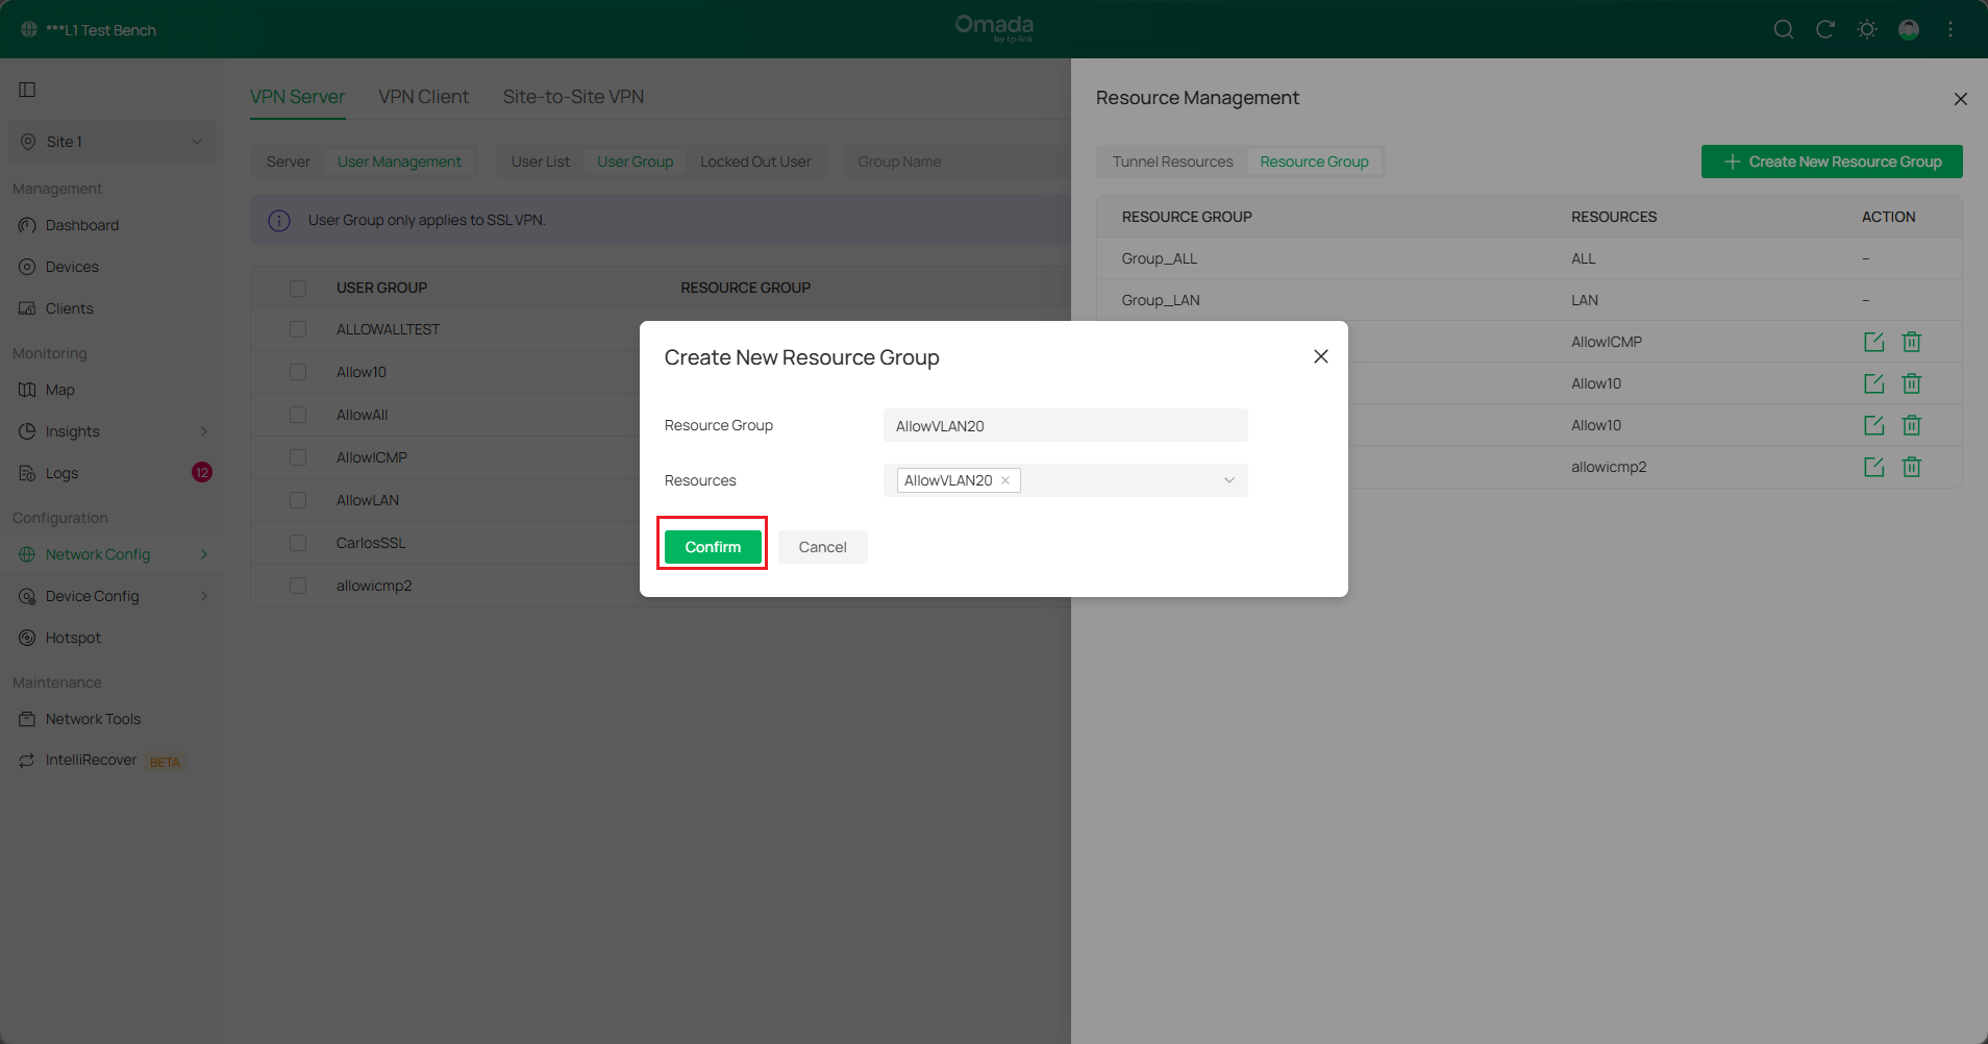Expand the Device Config submenu
This screenshot has width=1988, height=1044.
(204, 596)
